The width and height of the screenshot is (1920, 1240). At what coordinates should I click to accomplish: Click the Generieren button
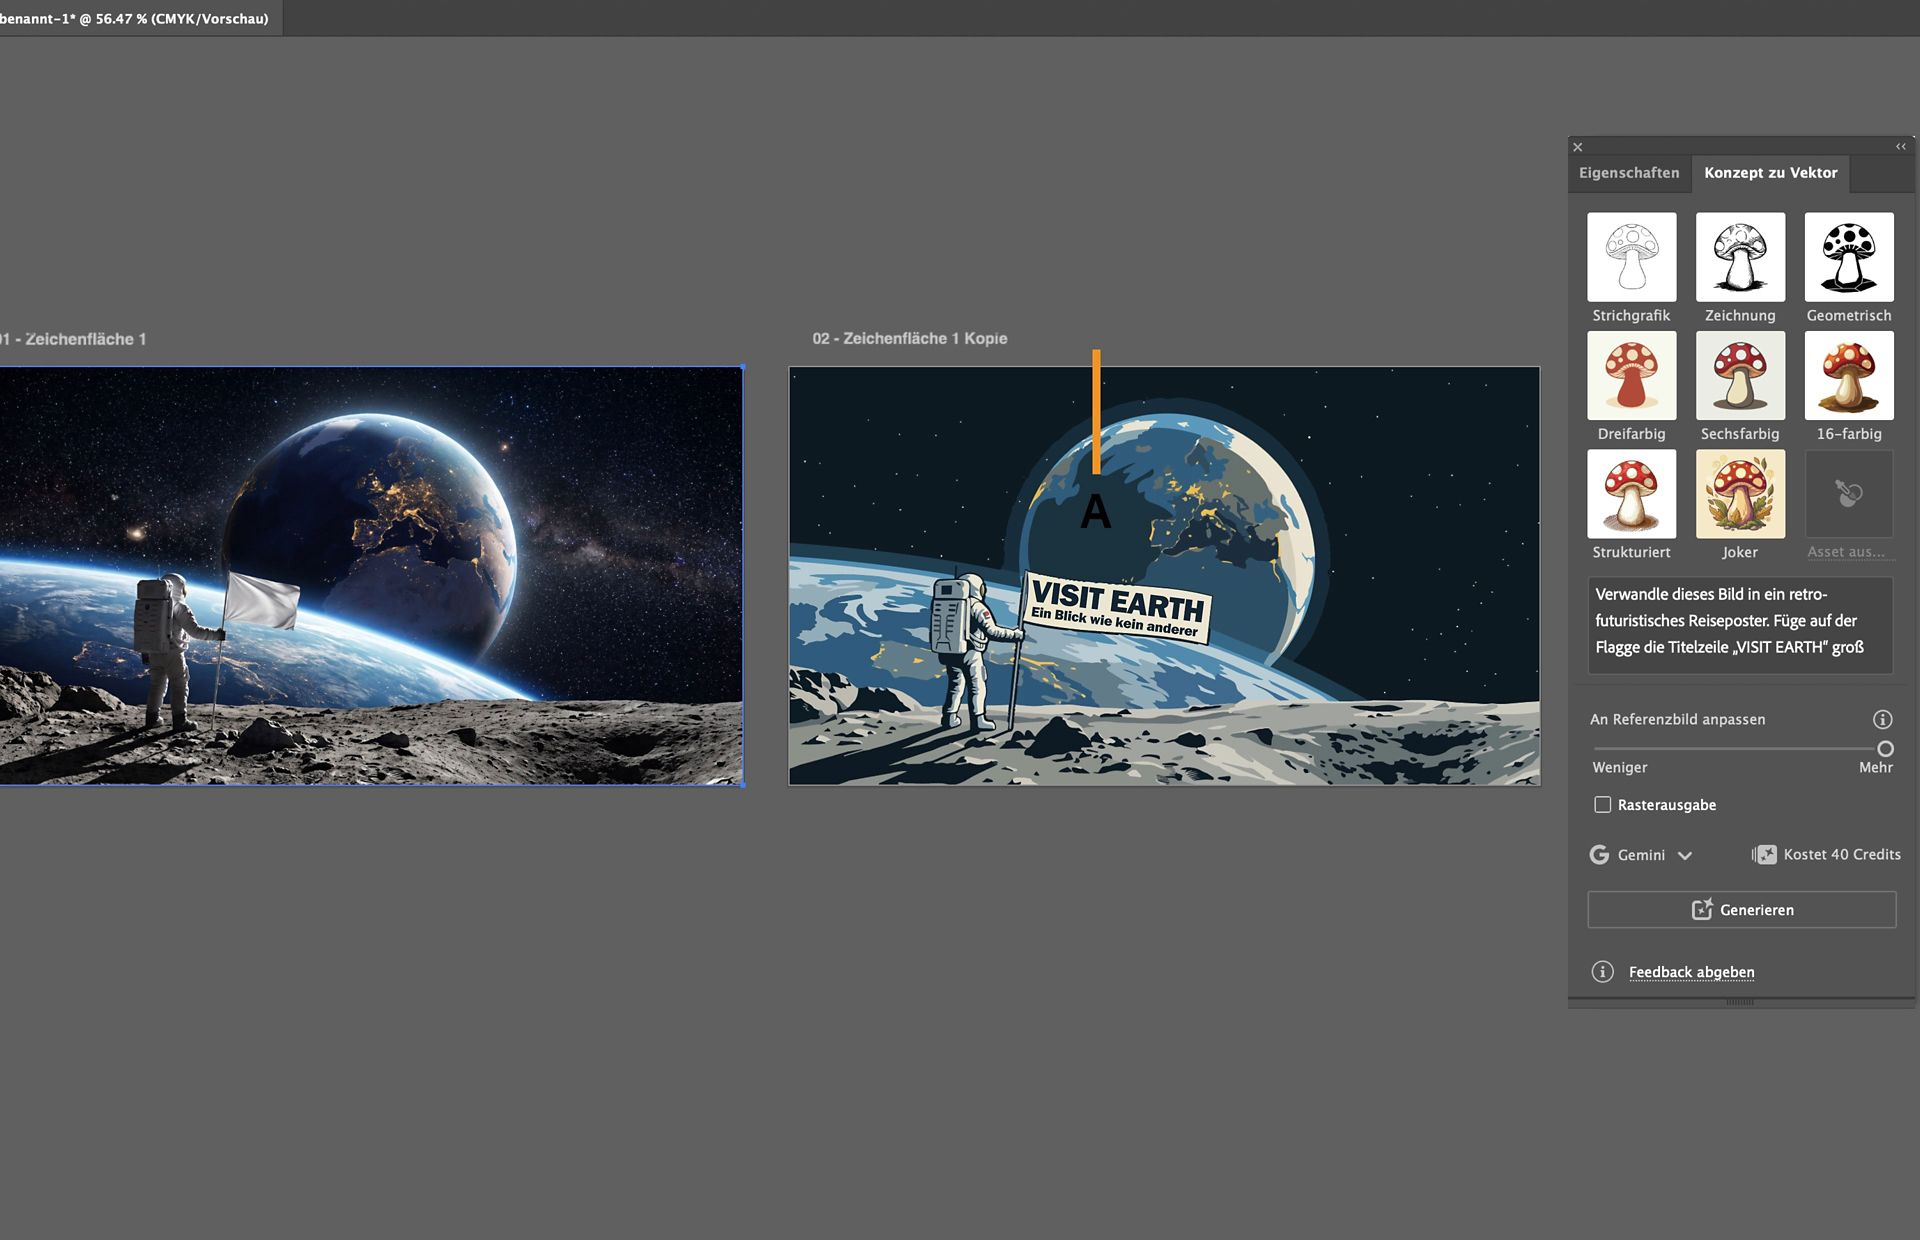(x=1741, y=910)
